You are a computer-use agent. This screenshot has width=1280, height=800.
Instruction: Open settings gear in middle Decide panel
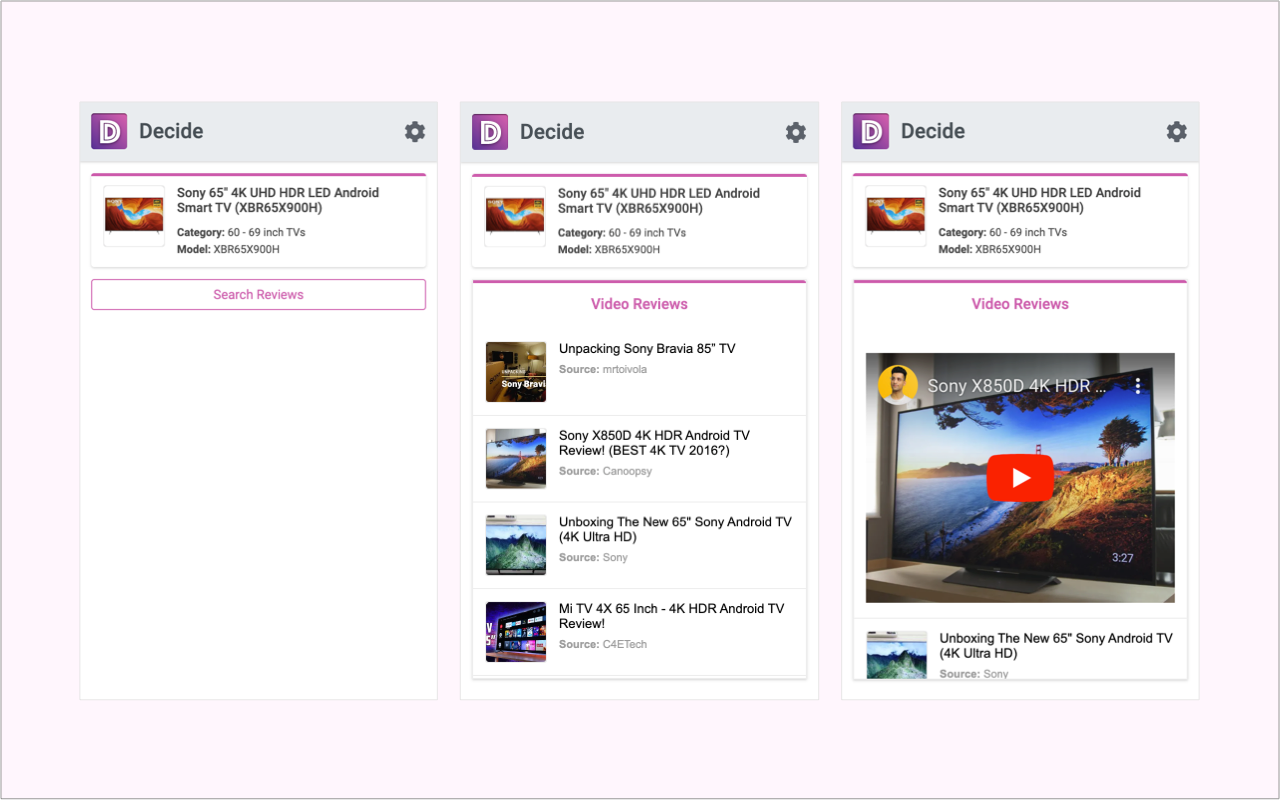(x=796, y=132)
